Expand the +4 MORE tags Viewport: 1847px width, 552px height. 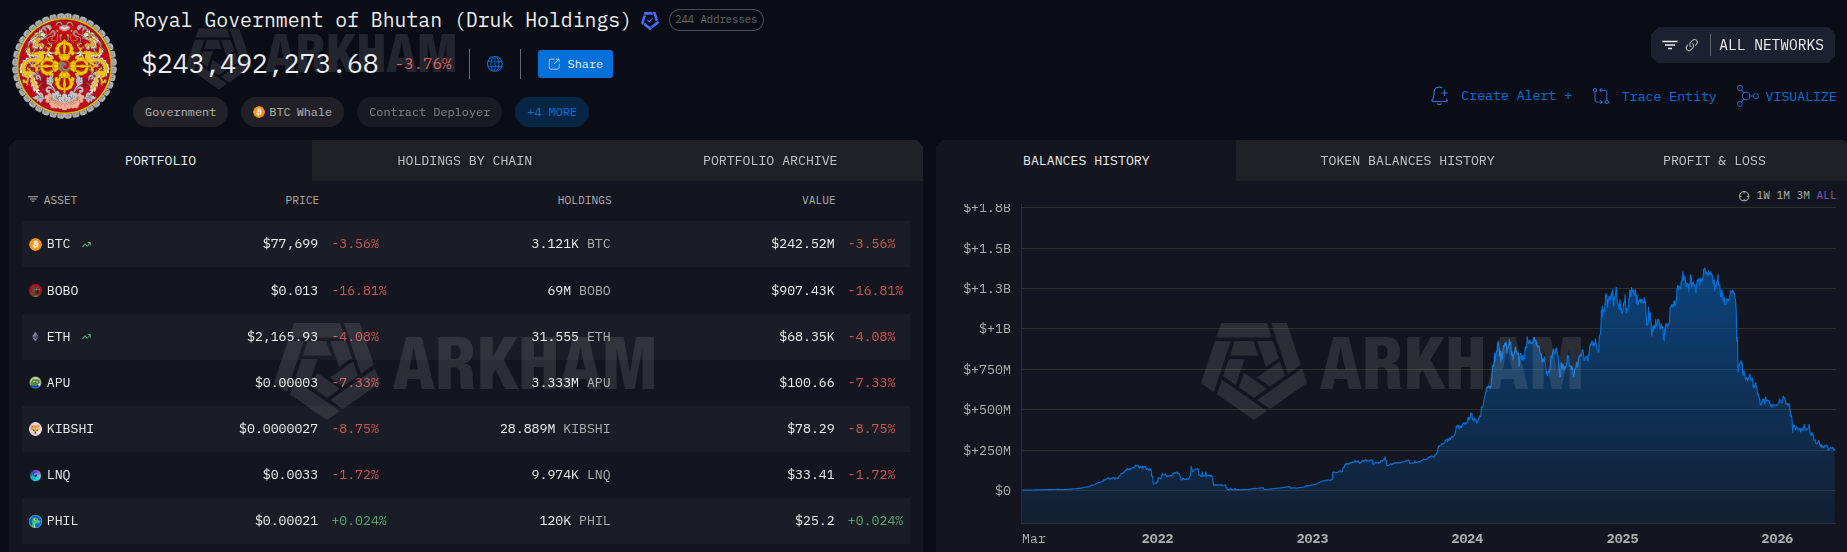(552, 112)
